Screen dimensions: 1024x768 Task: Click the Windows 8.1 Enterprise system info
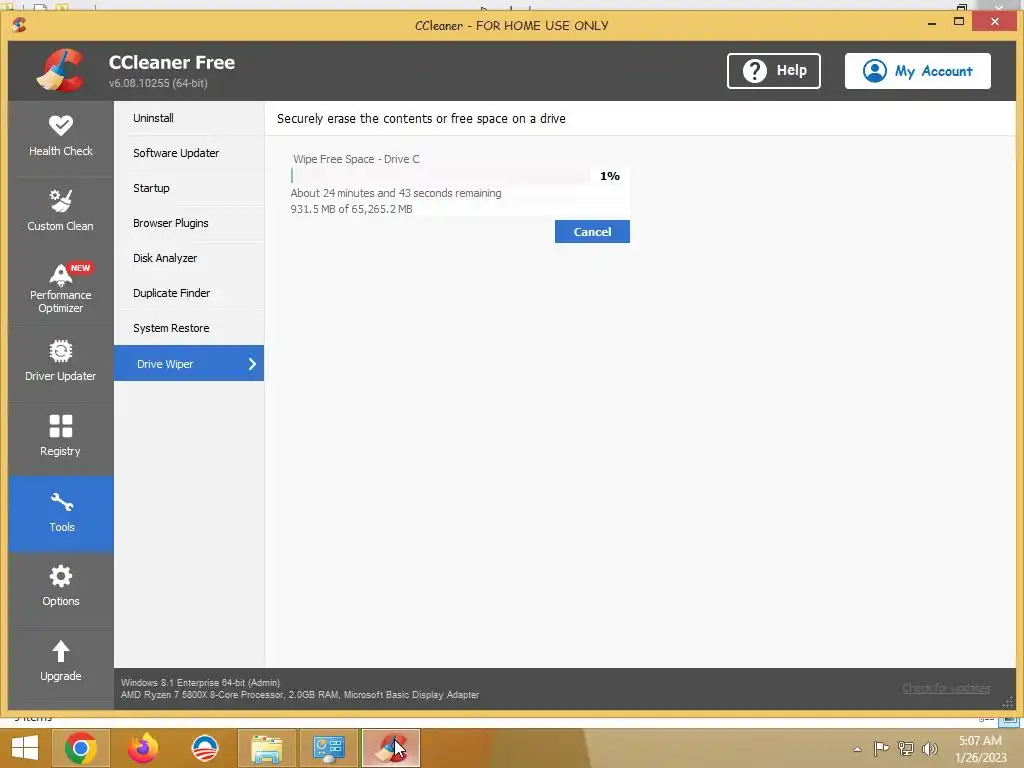coord(200,682)
